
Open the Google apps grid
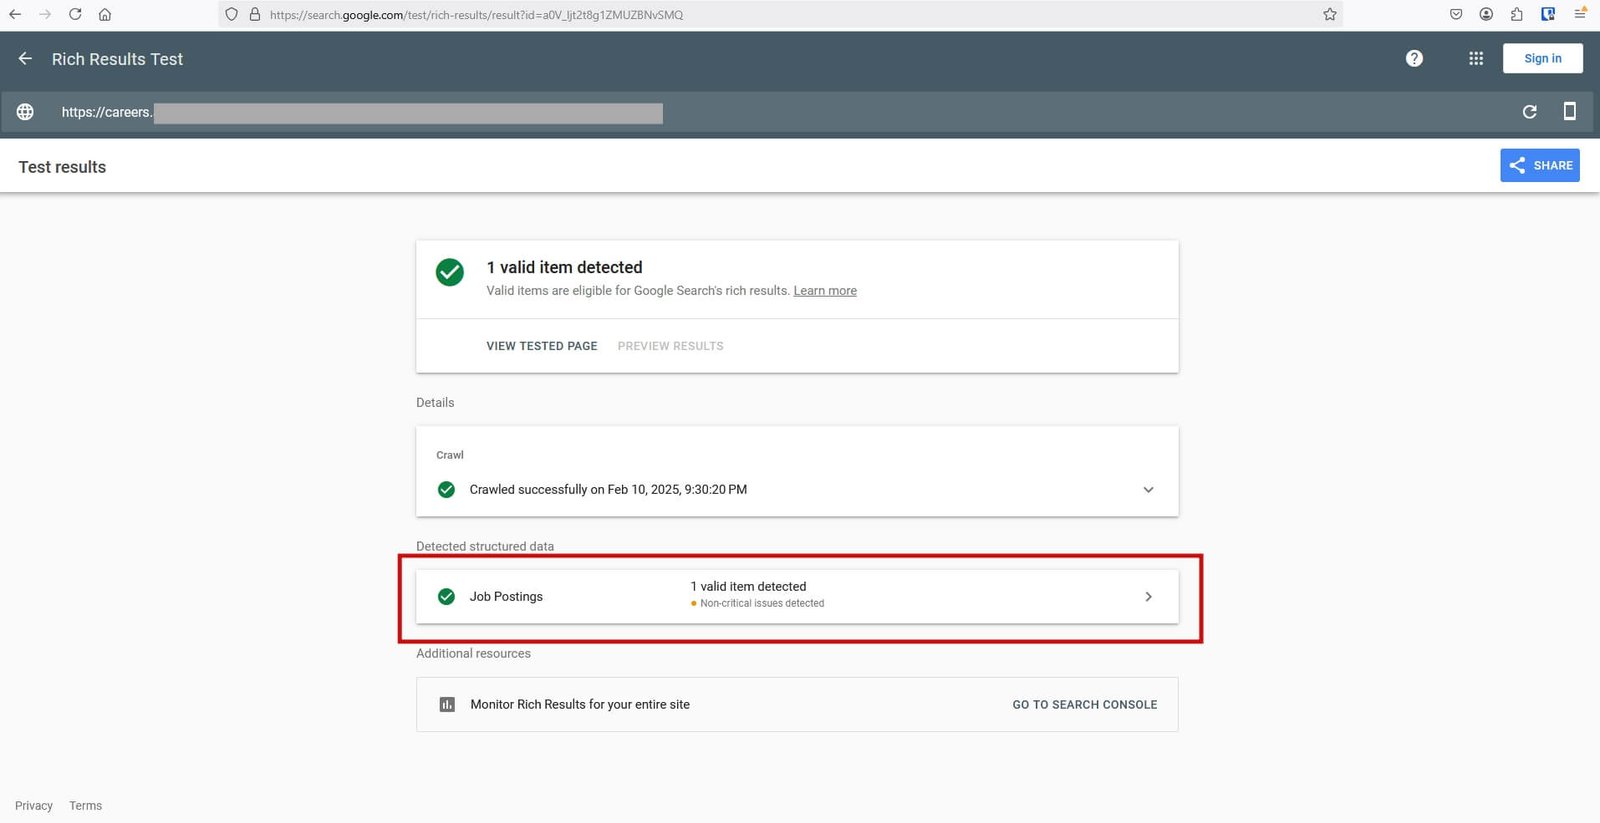click(x=1476, y=58)
